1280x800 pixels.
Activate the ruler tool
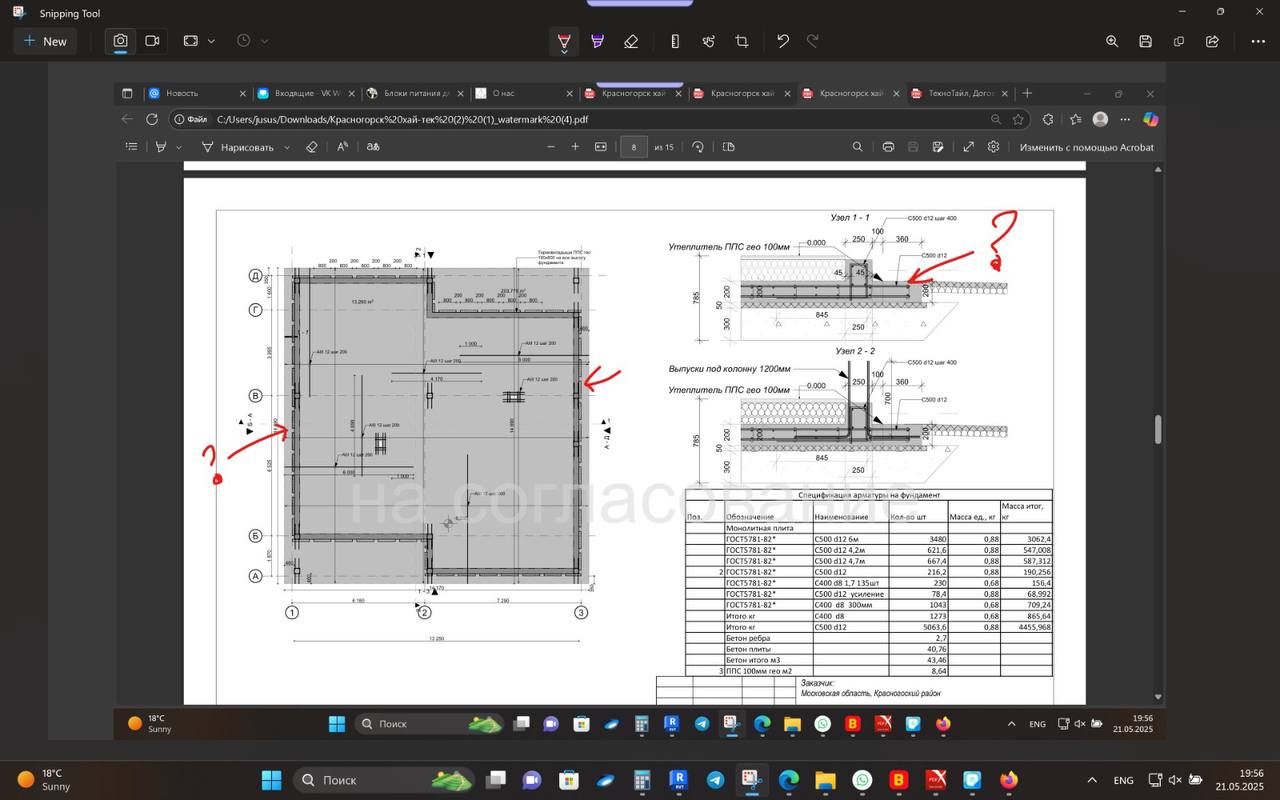[675, 41]
